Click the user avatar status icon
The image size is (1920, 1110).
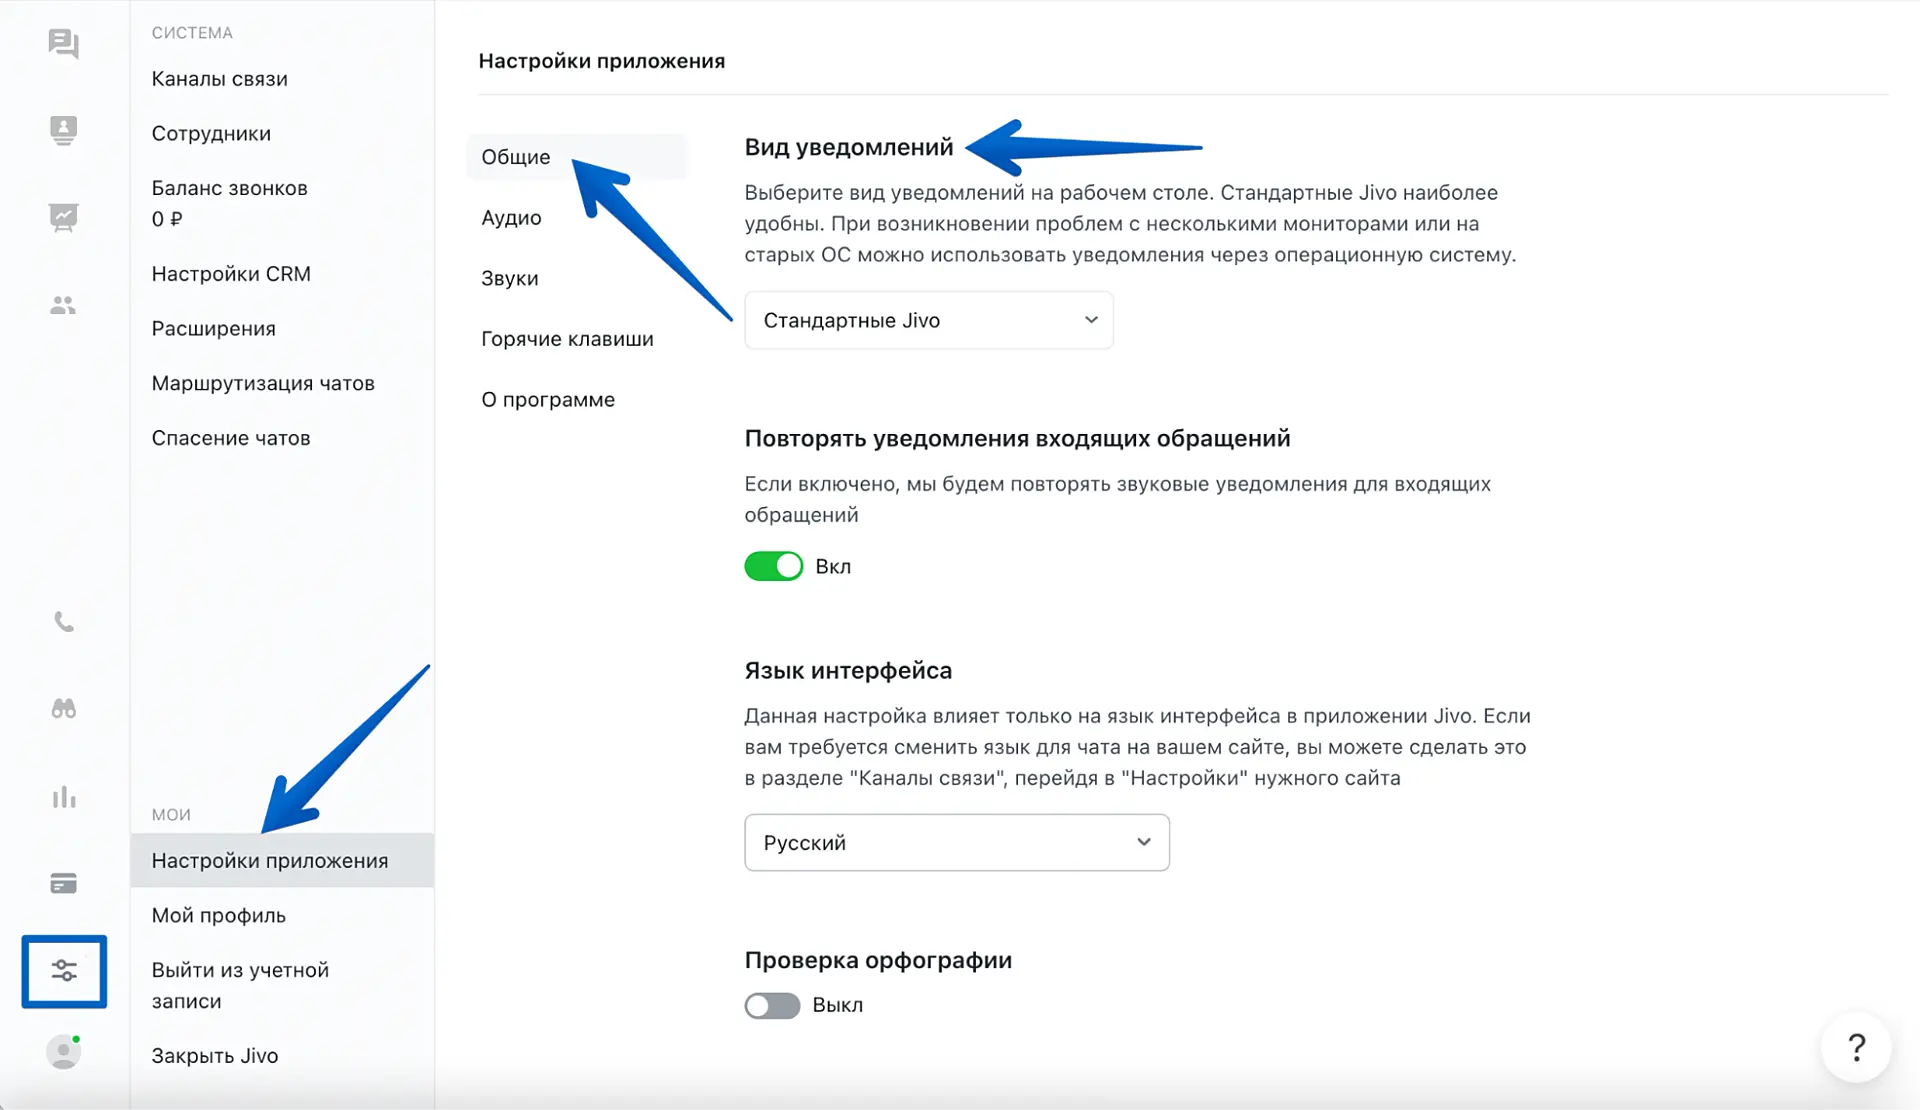[63, 1052]
